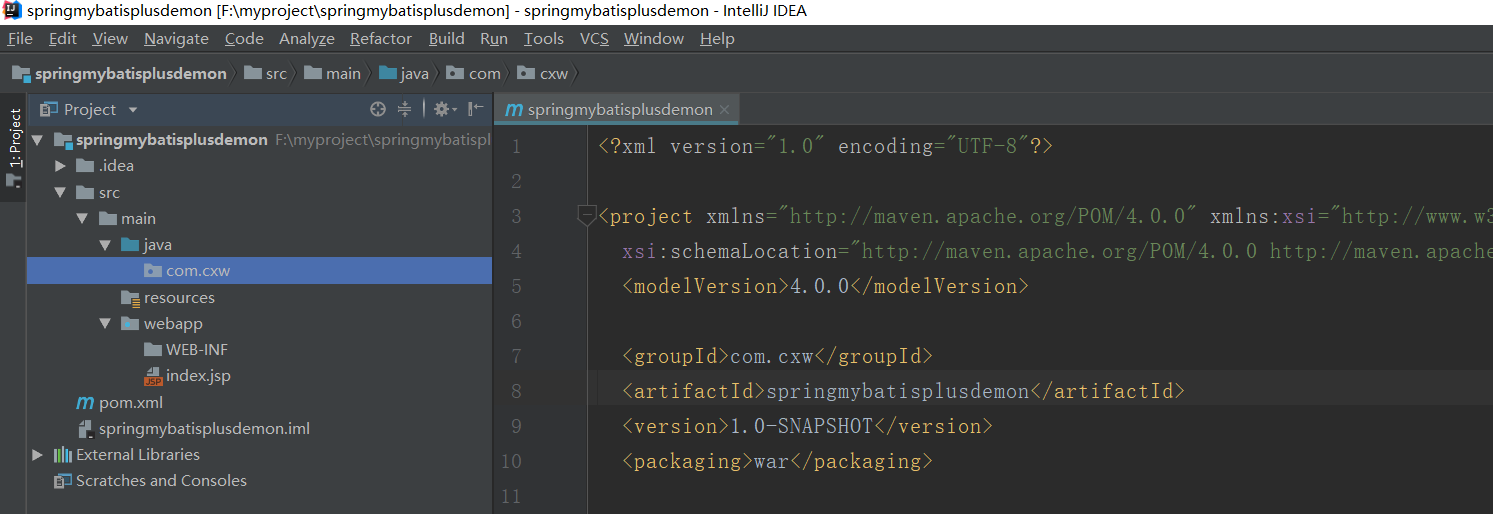
Task: Open the Refactor menu
Action: pyautogui.click(x=381, y=38)
